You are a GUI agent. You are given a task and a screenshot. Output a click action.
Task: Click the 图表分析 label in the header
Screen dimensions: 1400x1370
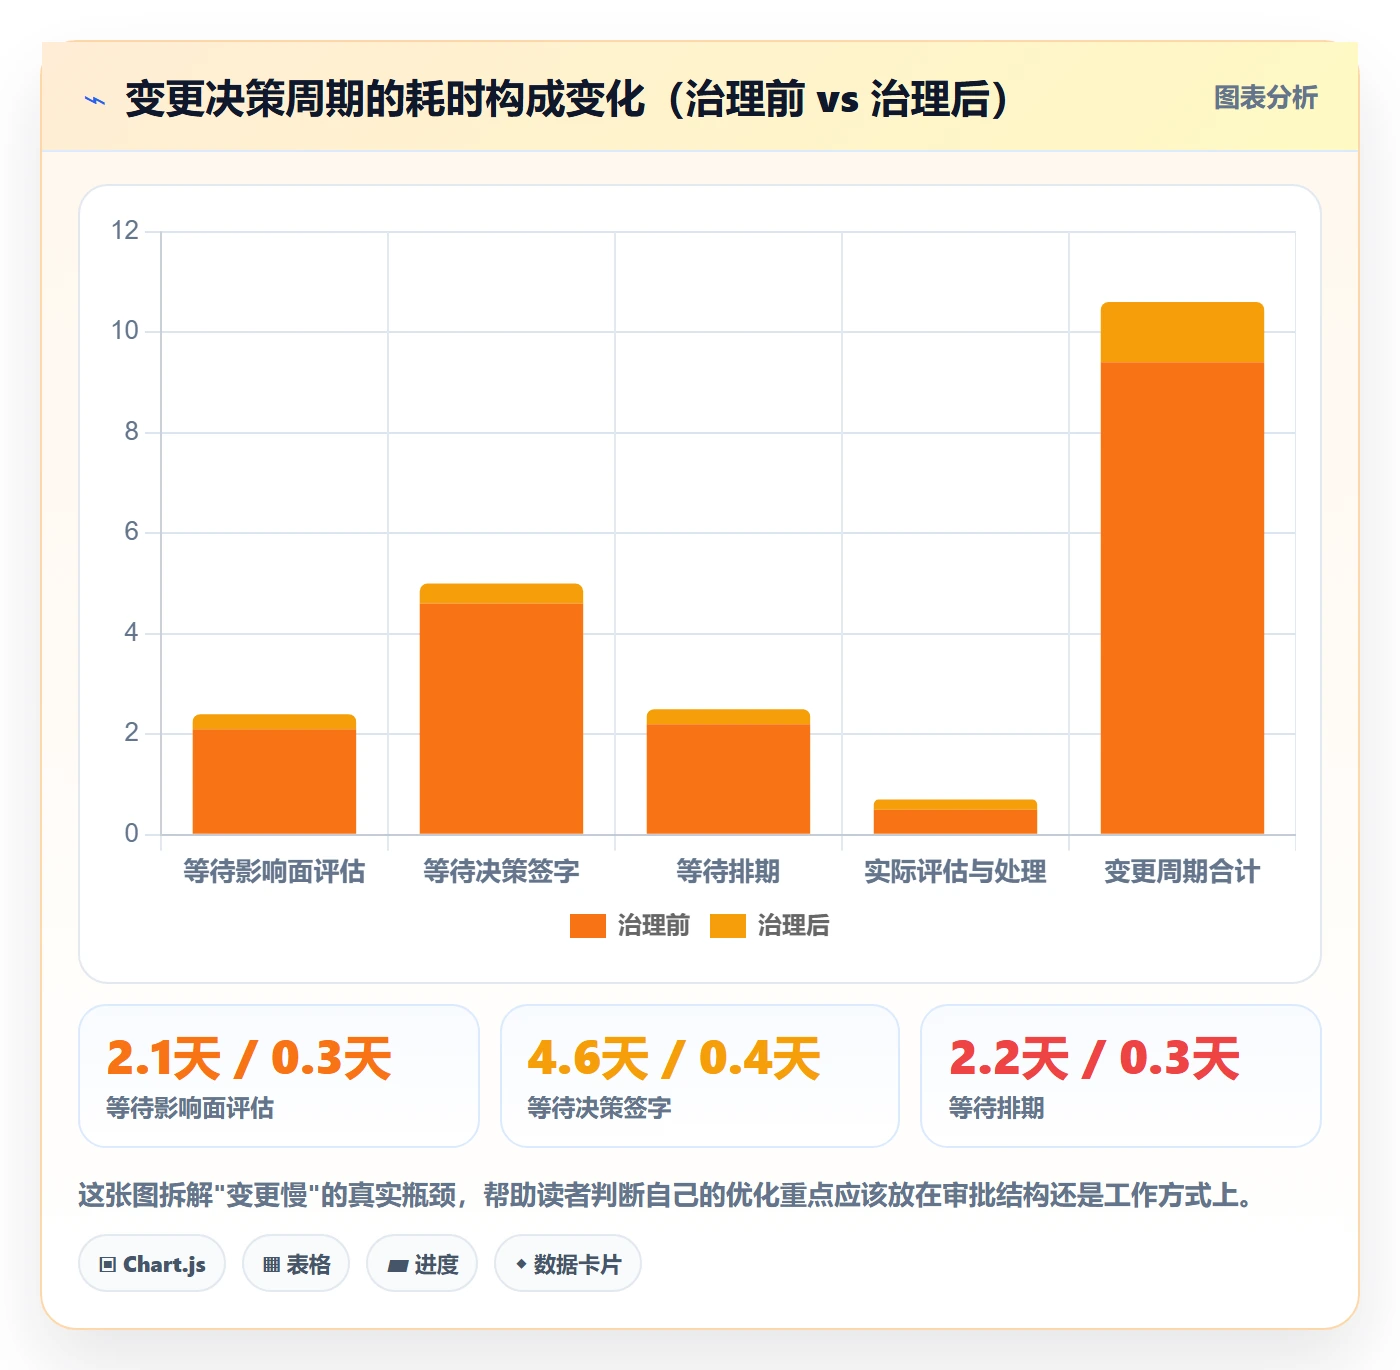[x=1265, y=98]
